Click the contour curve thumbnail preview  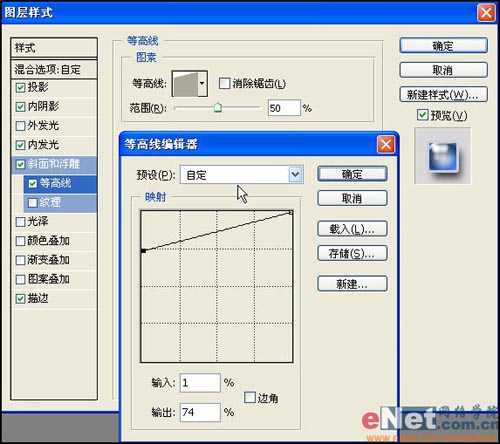(185, 84)
